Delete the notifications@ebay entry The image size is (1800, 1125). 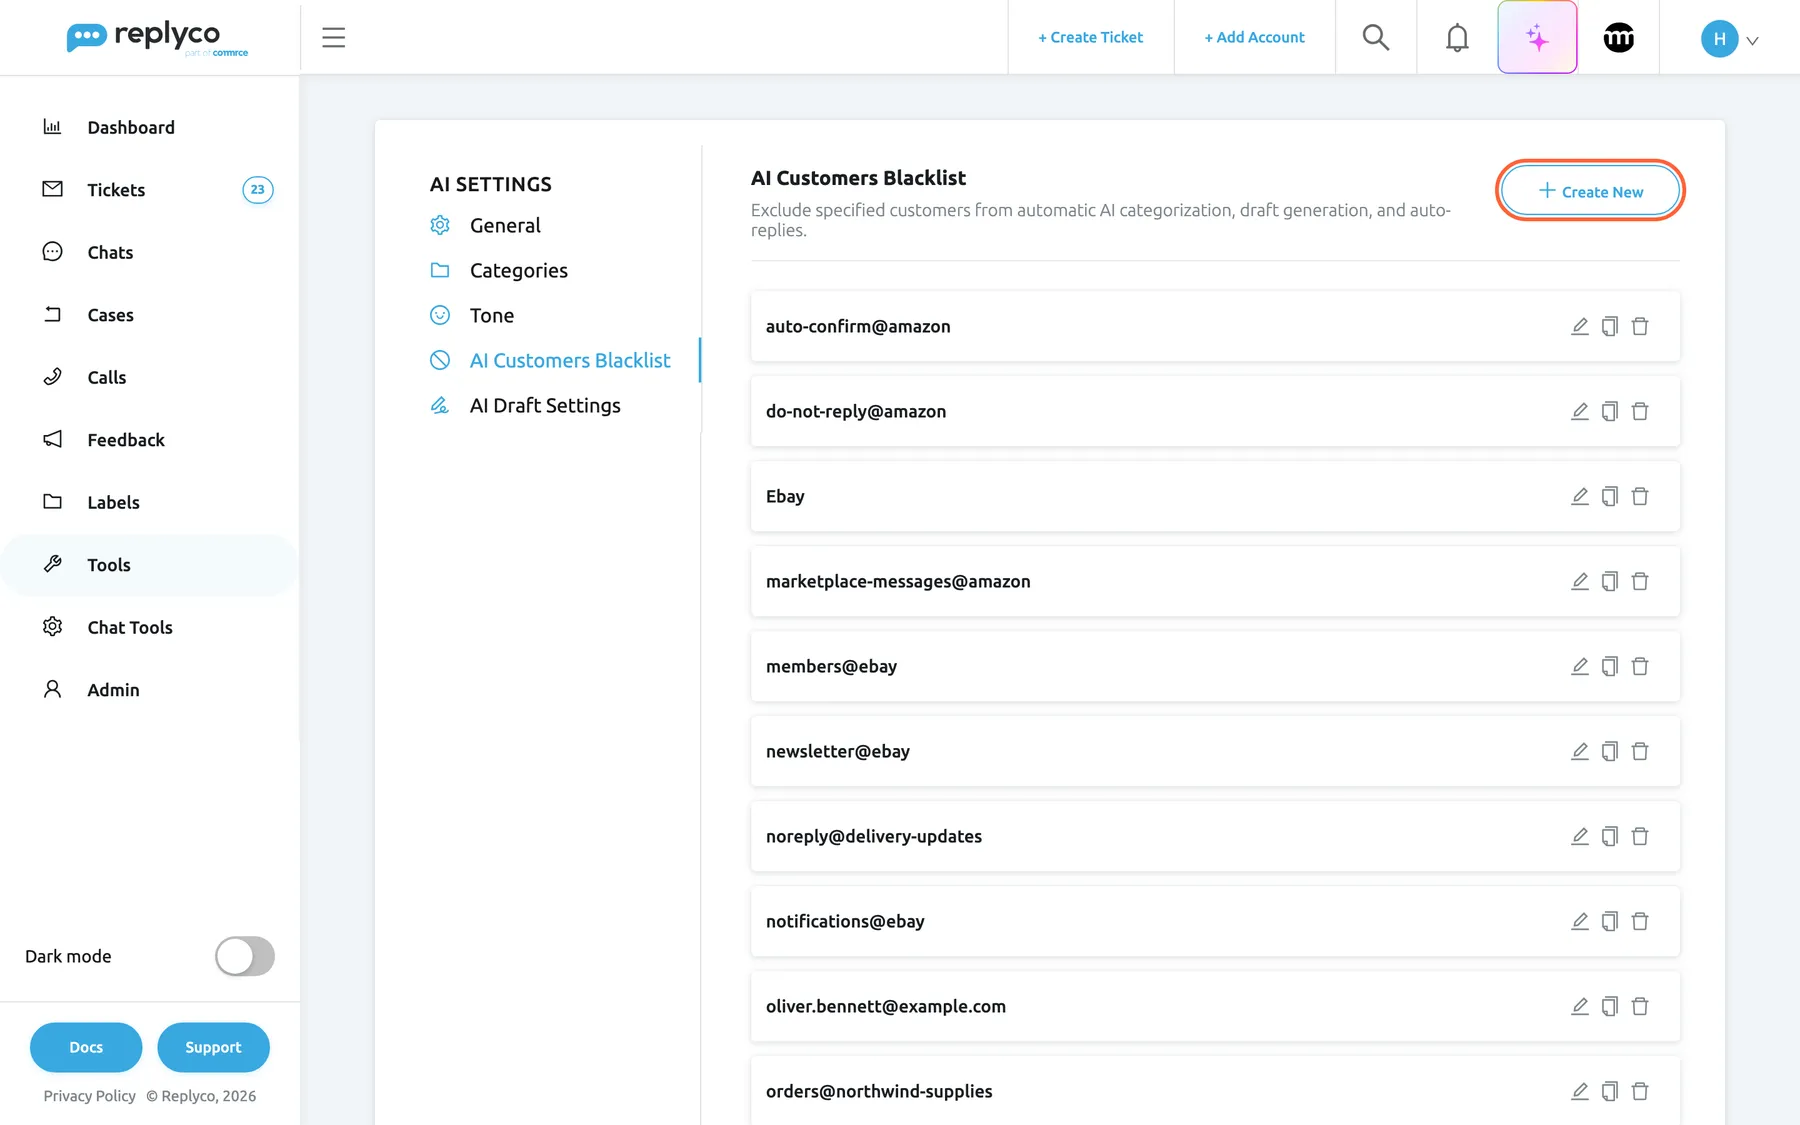click(1640, 921)
